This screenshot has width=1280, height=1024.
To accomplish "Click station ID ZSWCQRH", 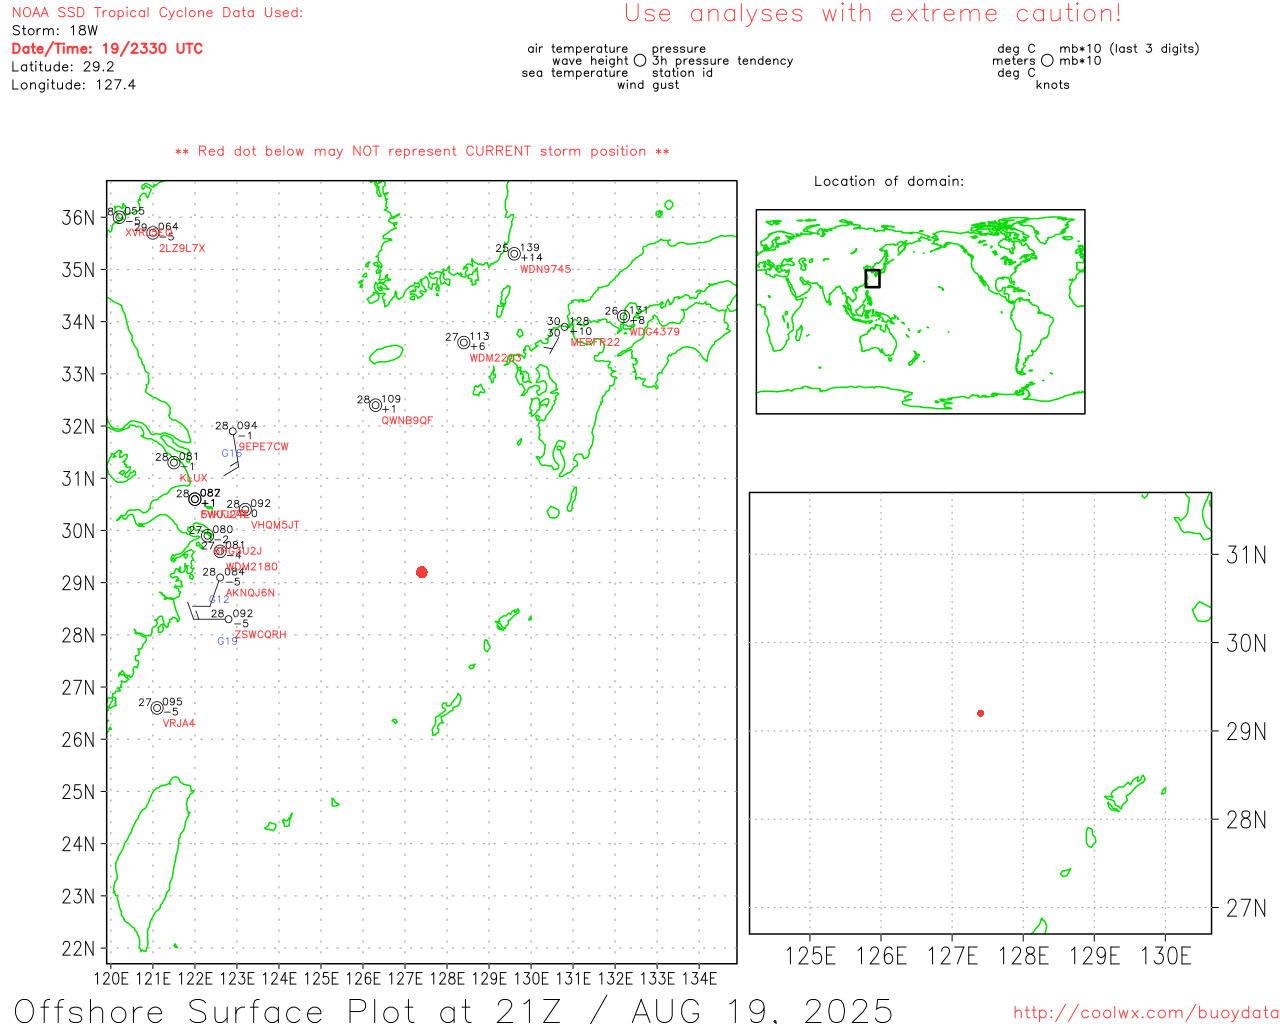I will pos(260,635).
